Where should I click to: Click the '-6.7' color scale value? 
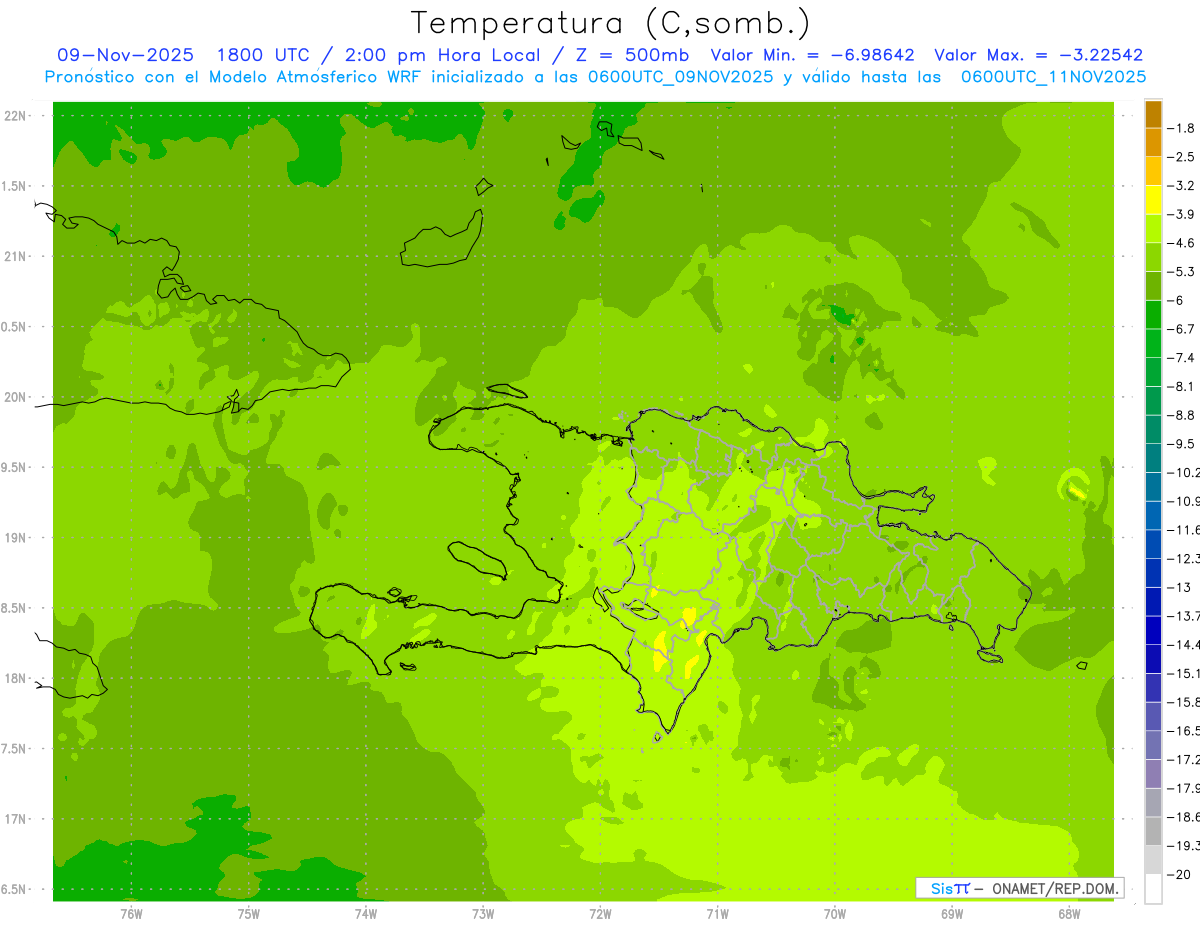click(1180, 329)
